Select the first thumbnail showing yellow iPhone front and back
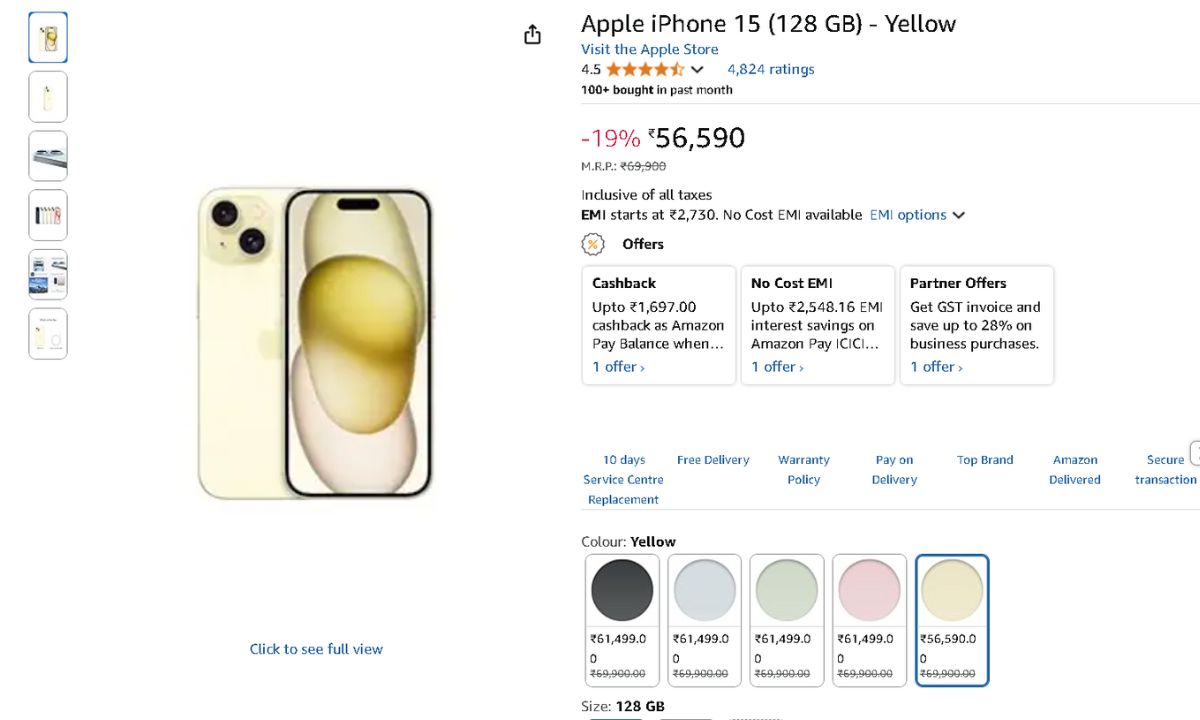 pyautogui.click(x=48, y=38)
